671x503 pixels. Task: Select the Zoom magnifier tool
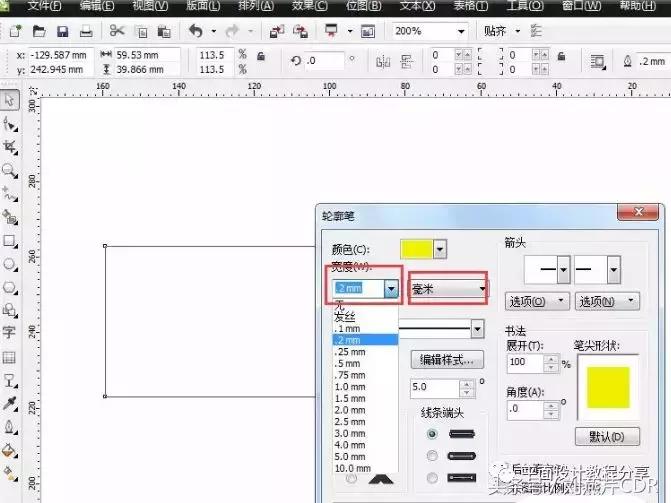[x=10, y=170]
